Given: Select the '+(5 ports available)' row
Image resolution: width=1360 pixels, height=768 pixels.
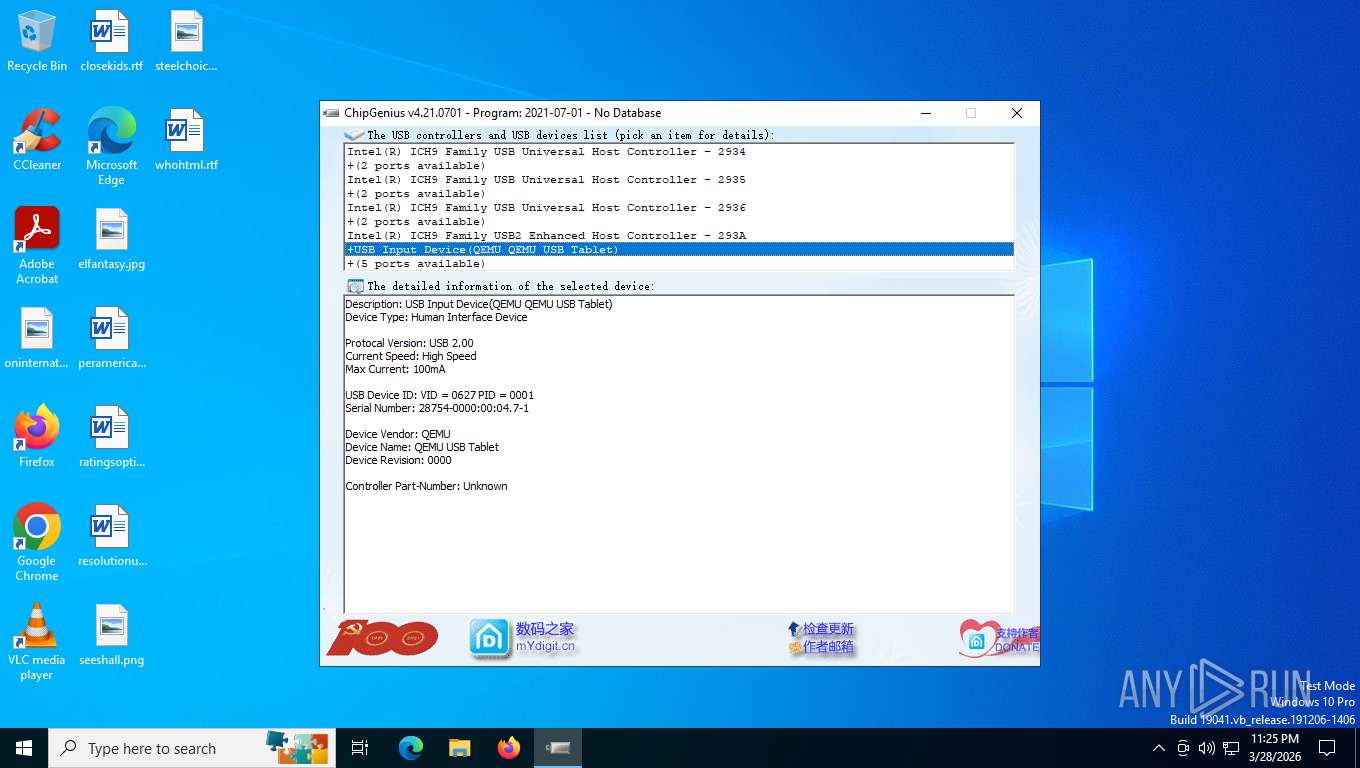Looking at the screenshot, I should pos(679,264).
